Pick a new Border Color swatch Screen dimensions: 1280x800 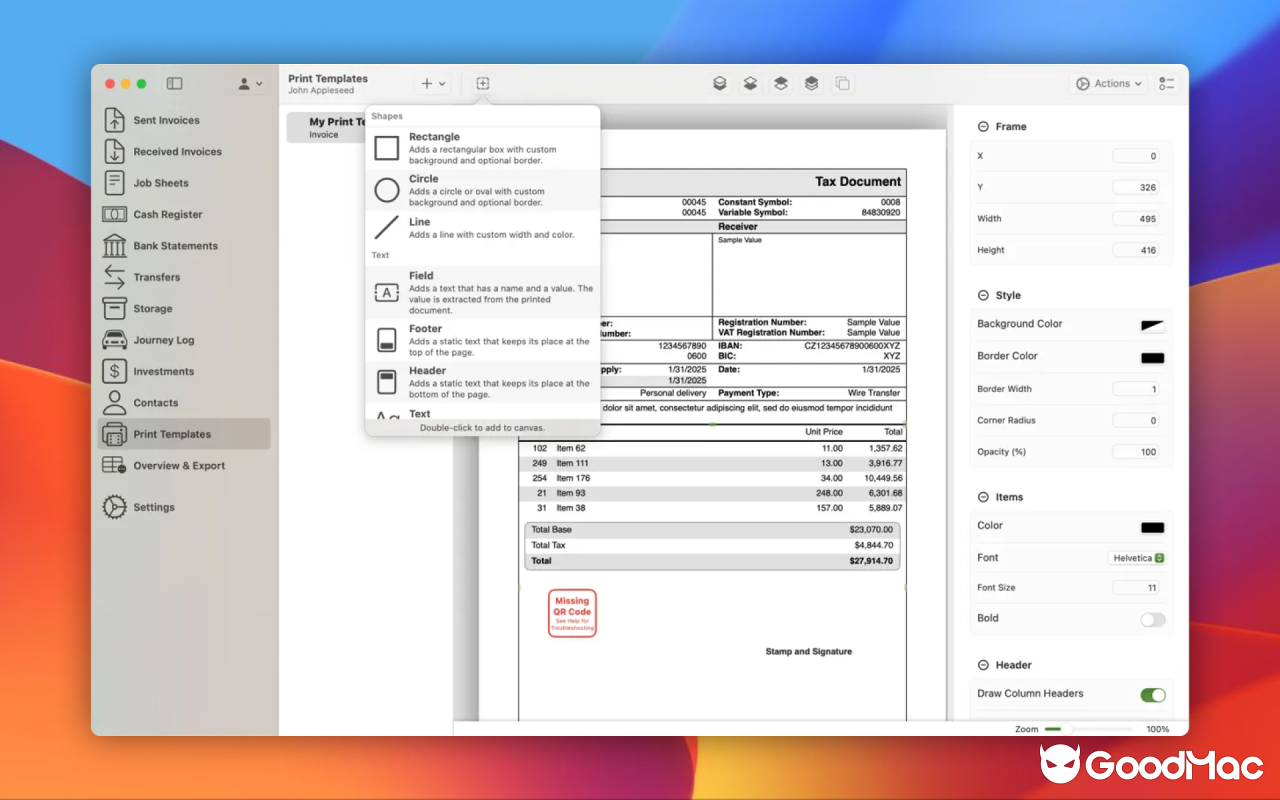(1151, 357)
